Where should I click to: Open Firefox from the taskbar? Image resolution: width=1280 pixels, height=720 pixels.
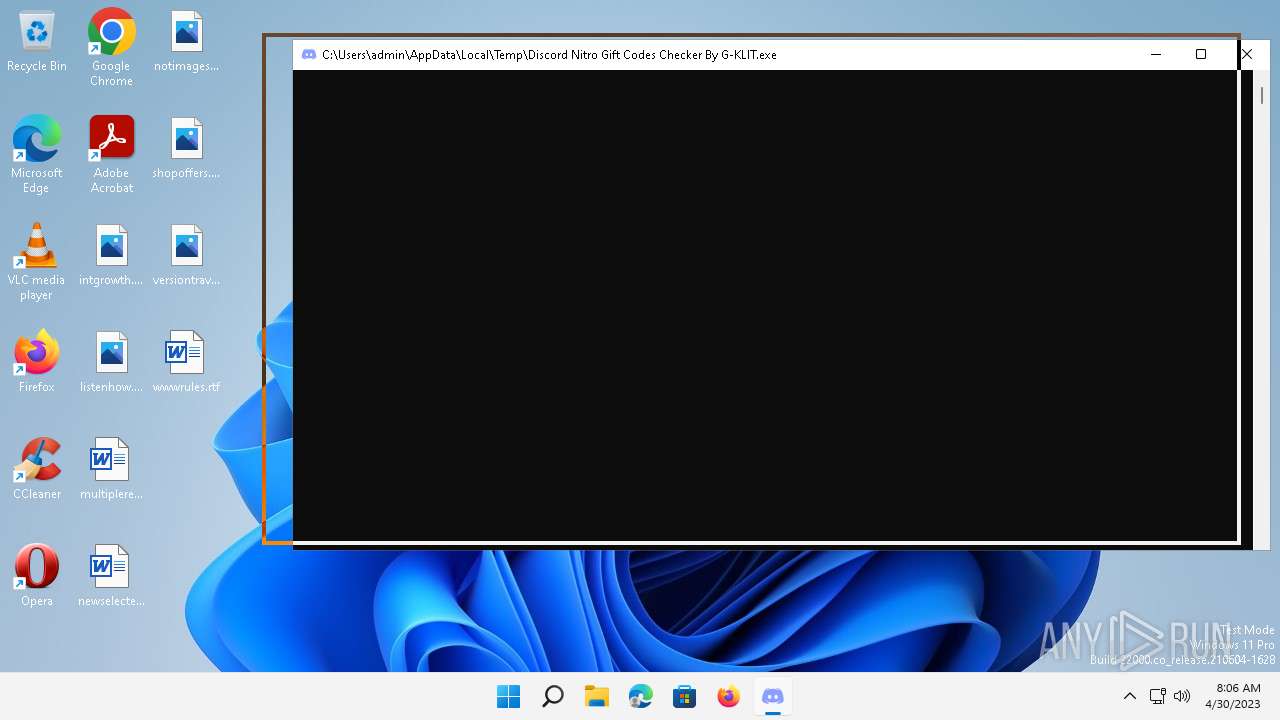pos(729,696)
